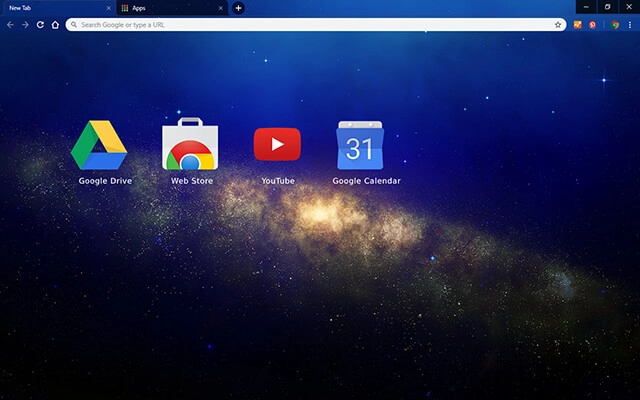Close the Chrome window

click(629, 7)
